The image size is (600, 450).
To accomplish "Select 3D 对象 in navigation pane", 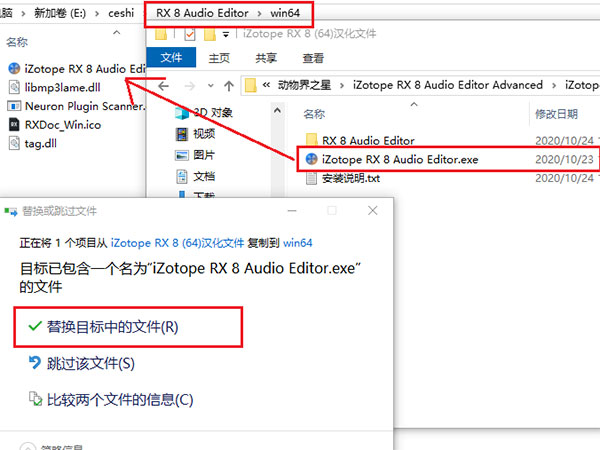I will [x=204, y=112].
